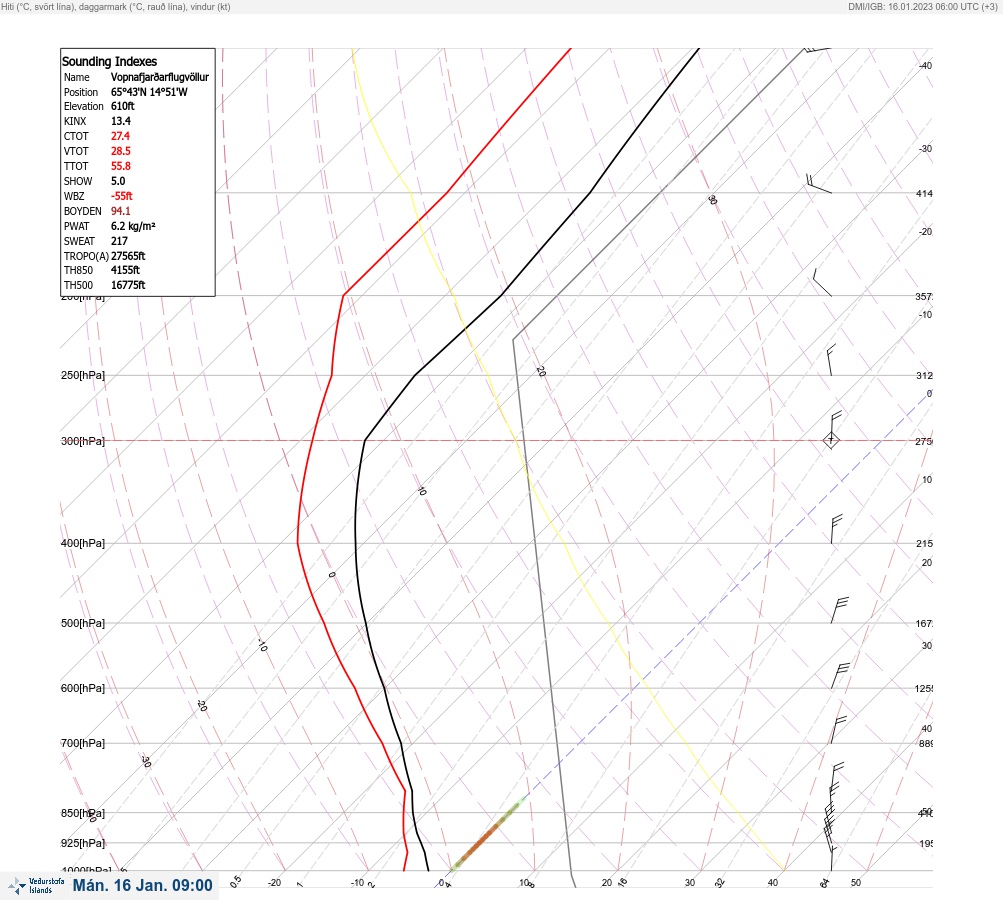
Task: Click the SWEAT value 217
Action: (119, 241)
